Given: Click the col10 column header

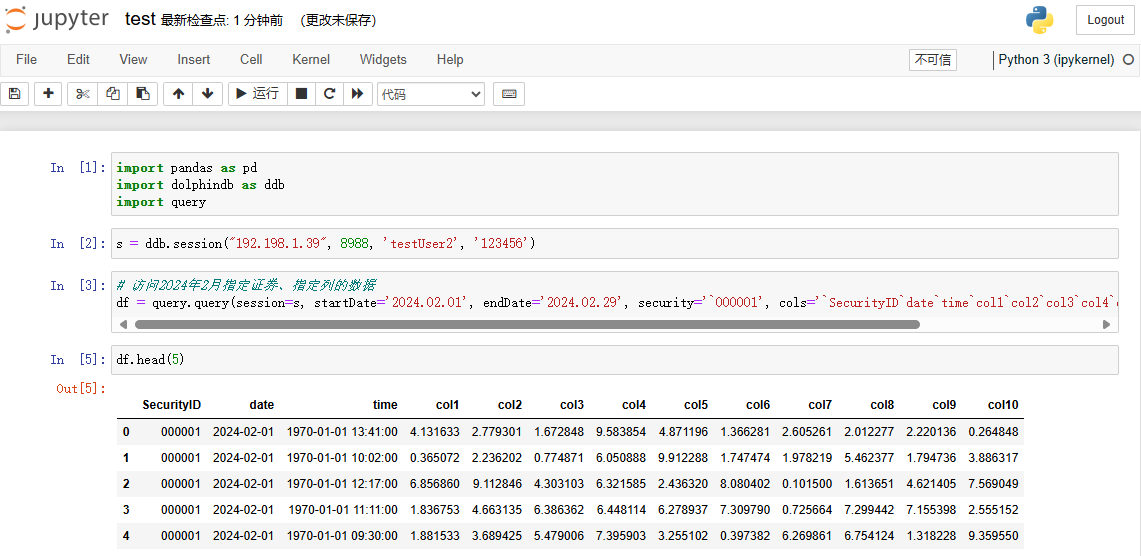Looking at the screenshot, I should pos(1003,405).
